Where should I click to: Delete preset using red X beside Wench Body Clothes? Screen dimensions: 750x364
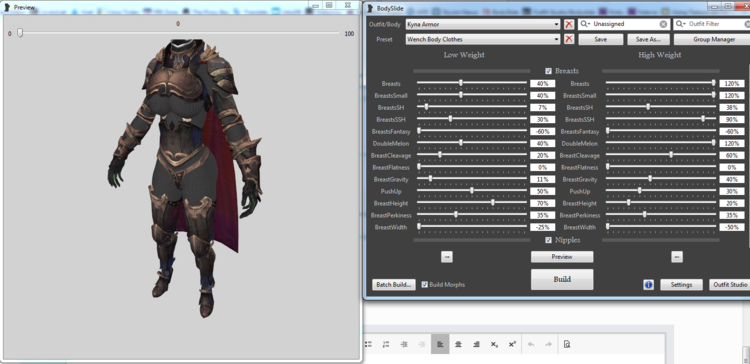(x=569, y=39)
